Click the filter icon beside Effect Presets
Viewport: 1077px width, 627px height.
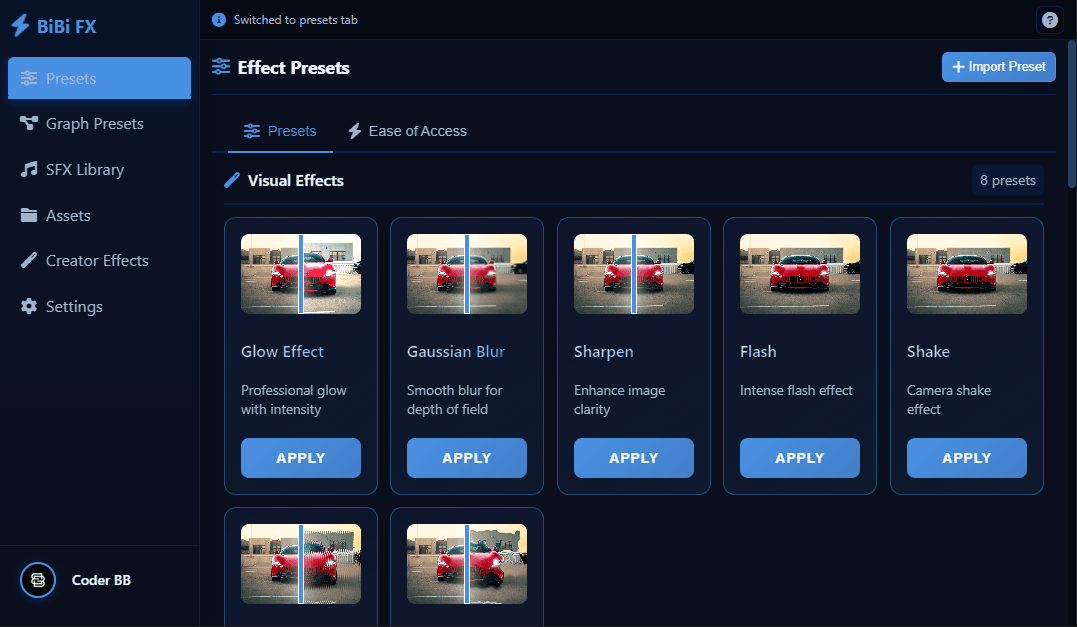(x=220, y=68)
